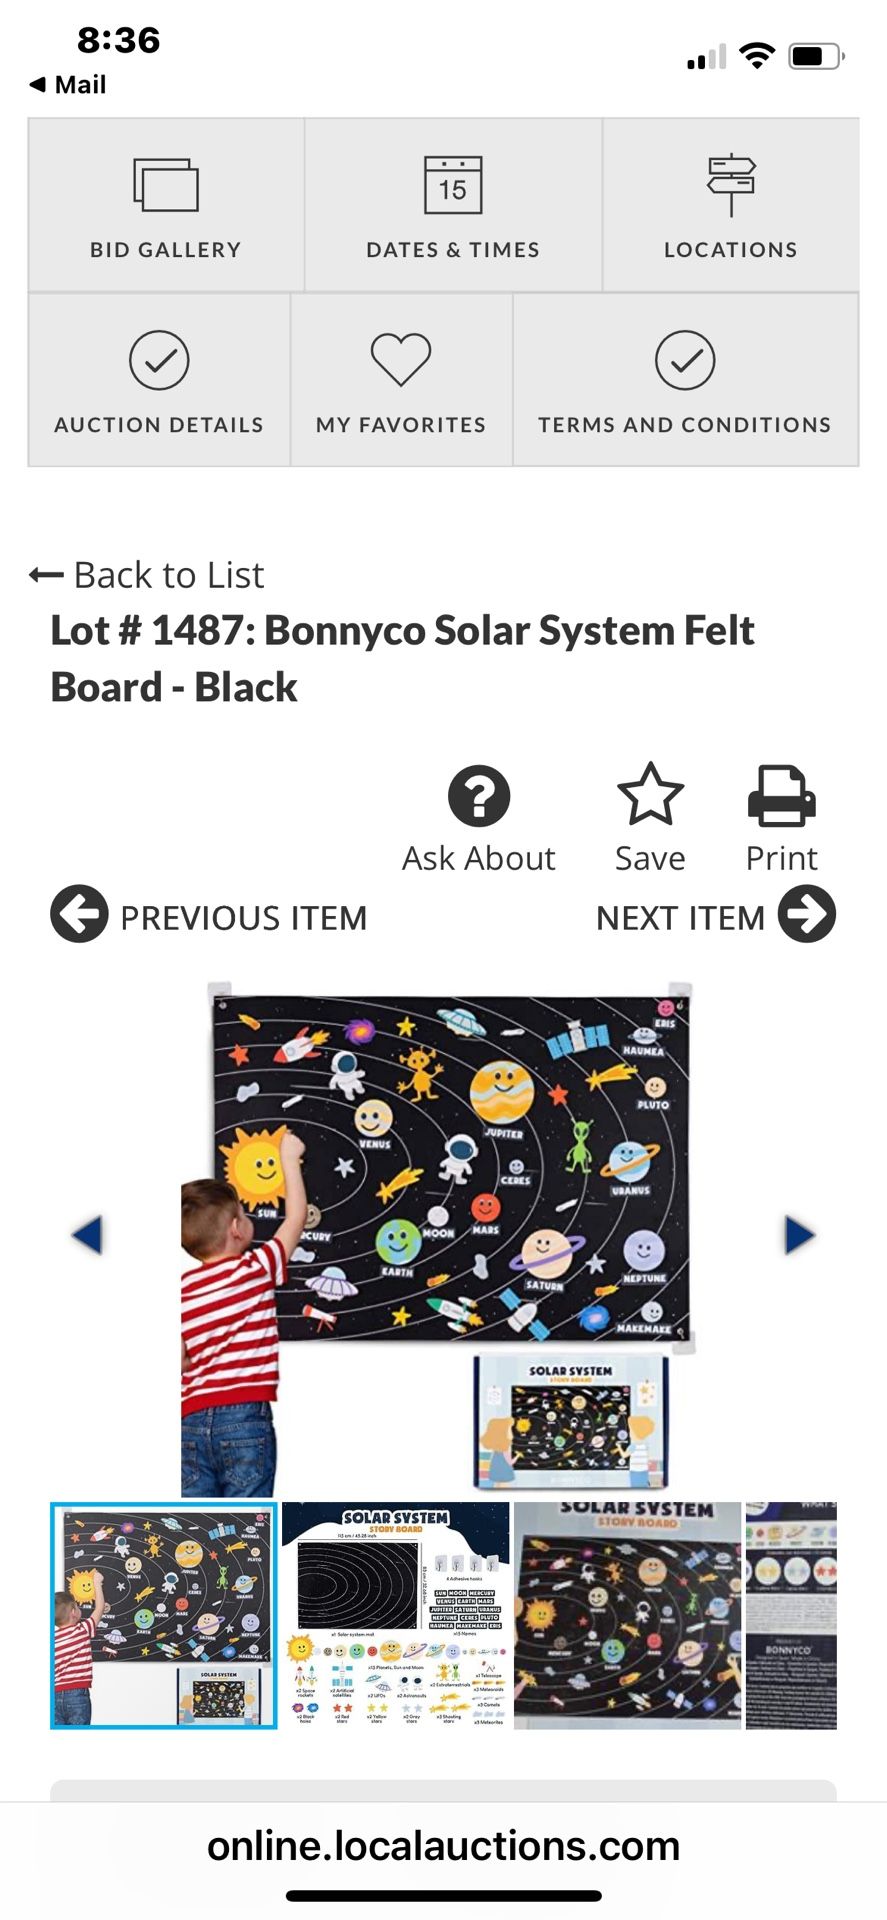Show next photo with right blue arrow
The width and height of the screenshot is (887, 1920).
click(x=800, y=1235)
